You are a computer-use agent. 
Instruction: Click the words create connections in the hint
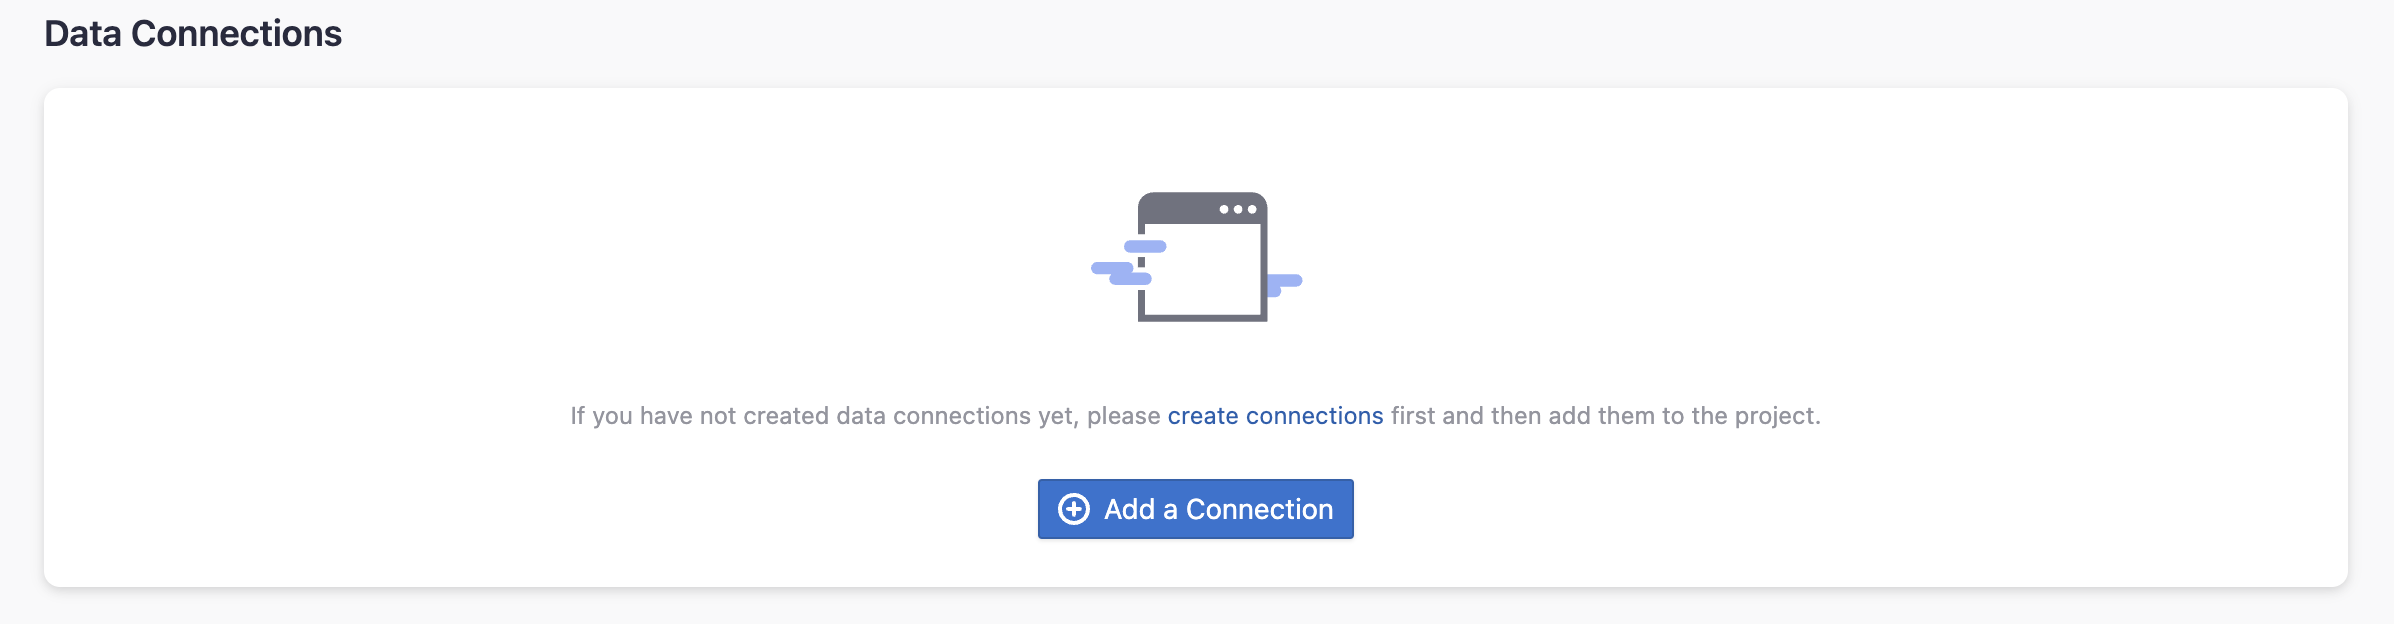1275,415
